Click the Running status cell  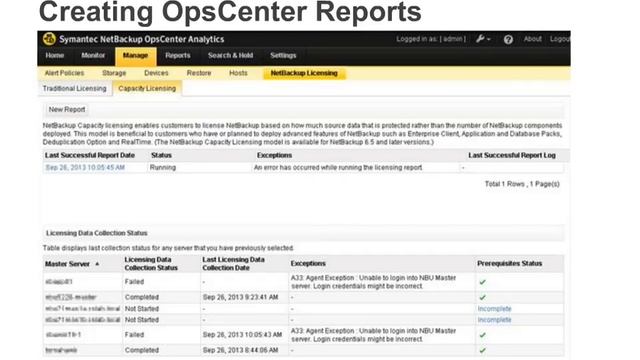pos(163,168)
